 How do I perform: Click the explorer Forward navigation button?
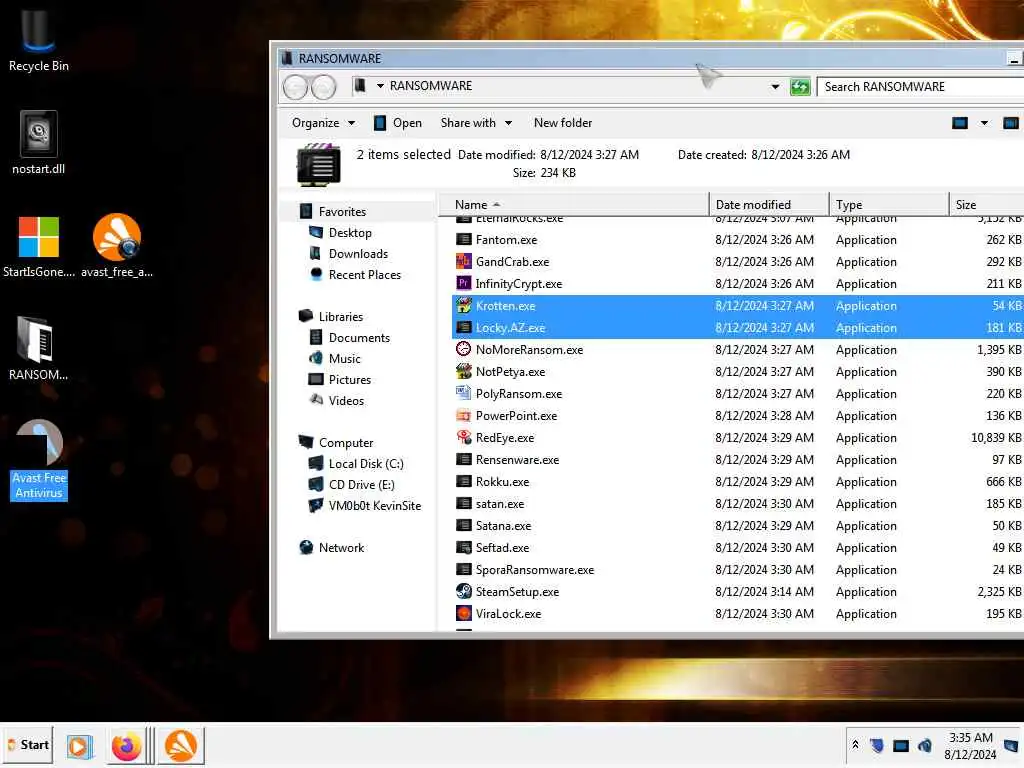(323, 86)
